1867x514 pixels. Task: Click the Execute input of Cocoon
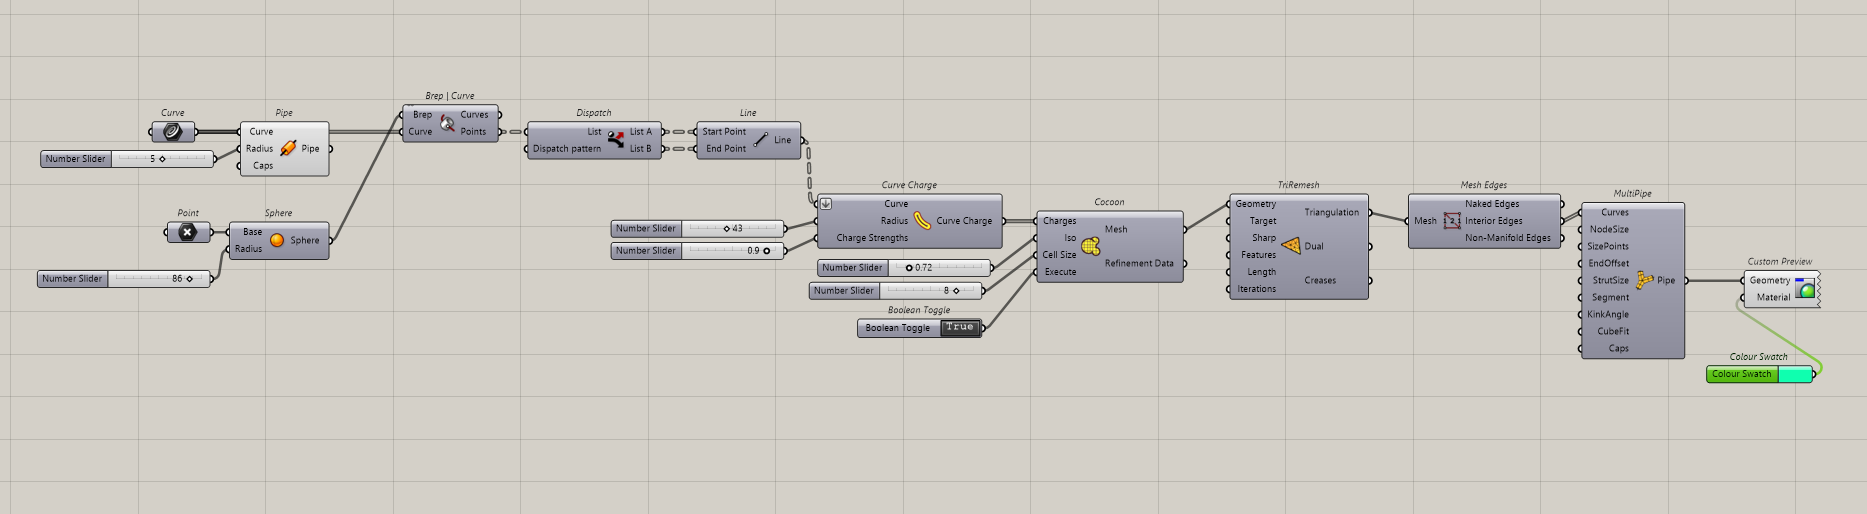(1060, 272)
